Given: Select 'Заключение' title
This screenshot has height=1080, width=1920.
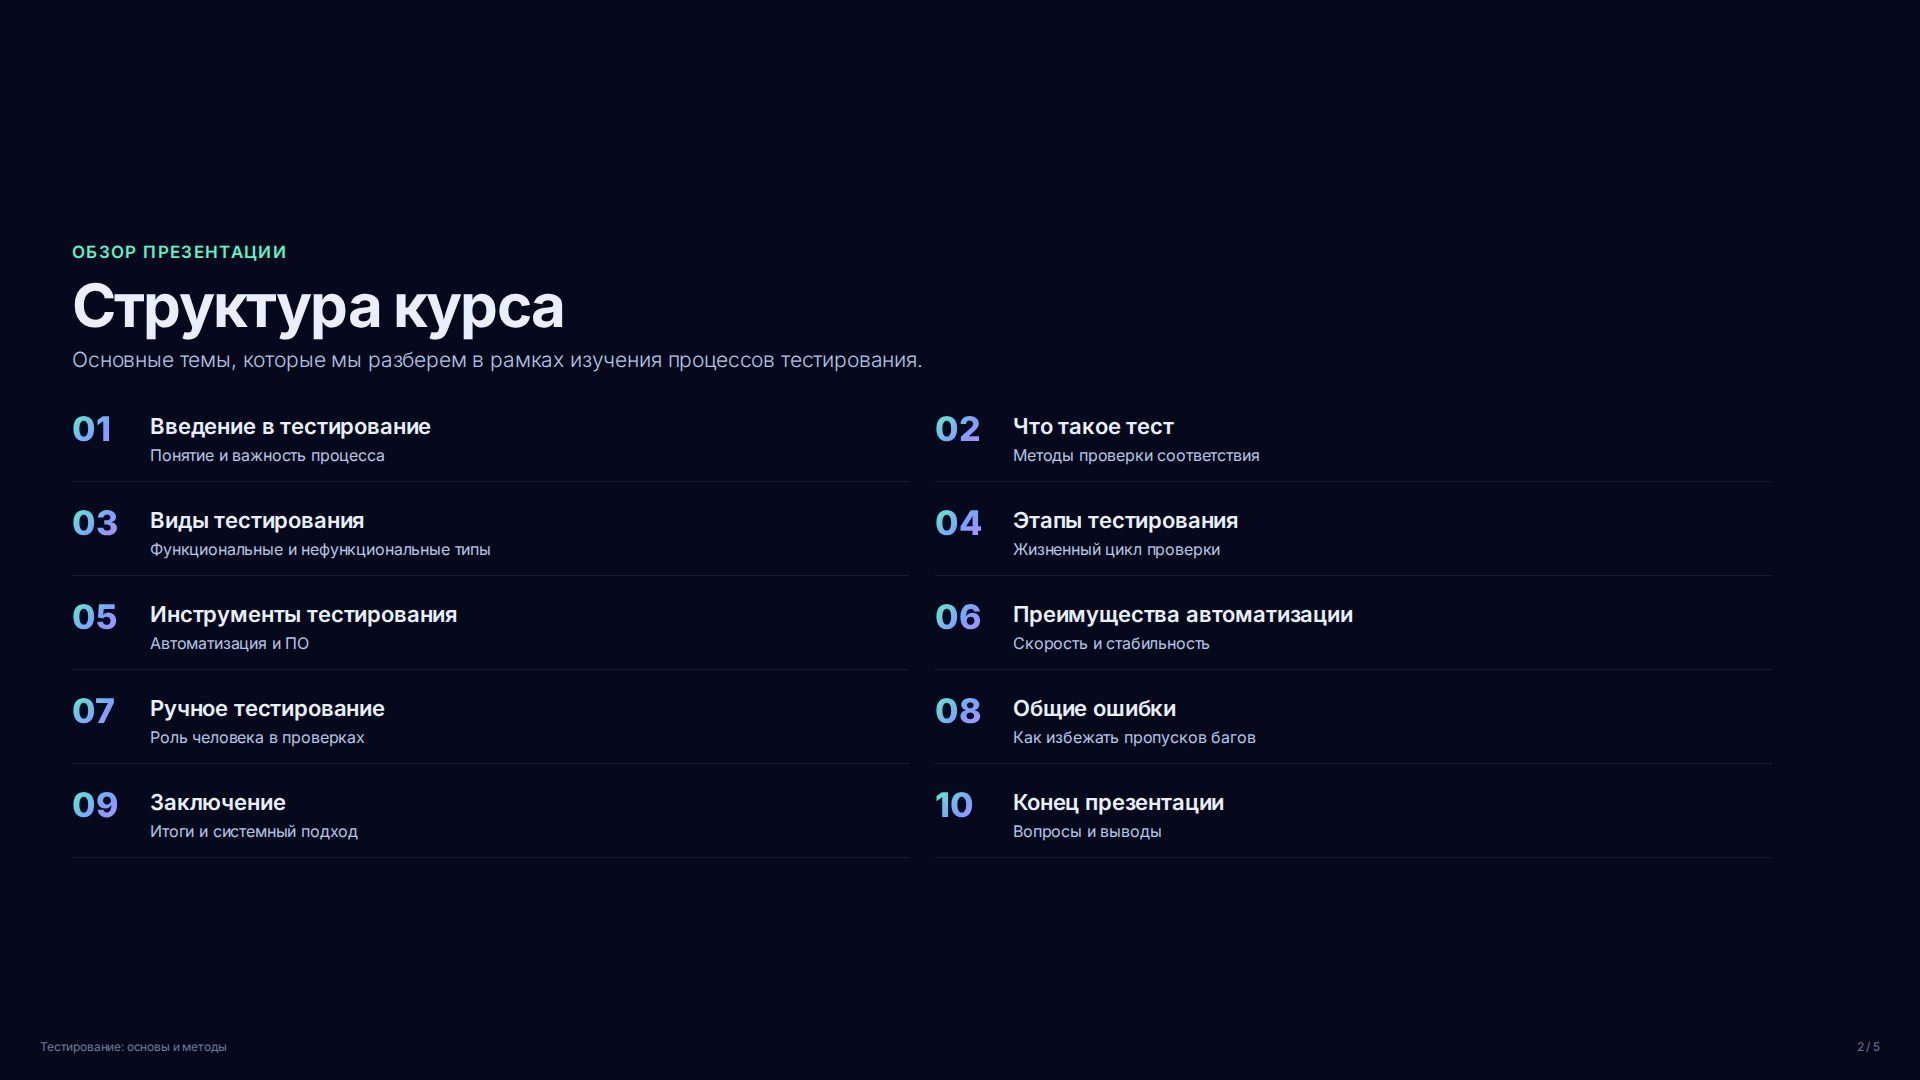Looking at the screenshot, I should (x=218, y=803).
